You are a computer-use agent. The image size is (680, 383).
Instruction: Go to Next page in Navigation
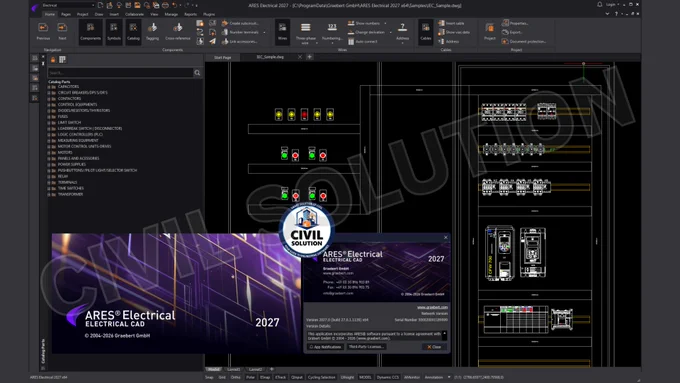coord(62,32)
